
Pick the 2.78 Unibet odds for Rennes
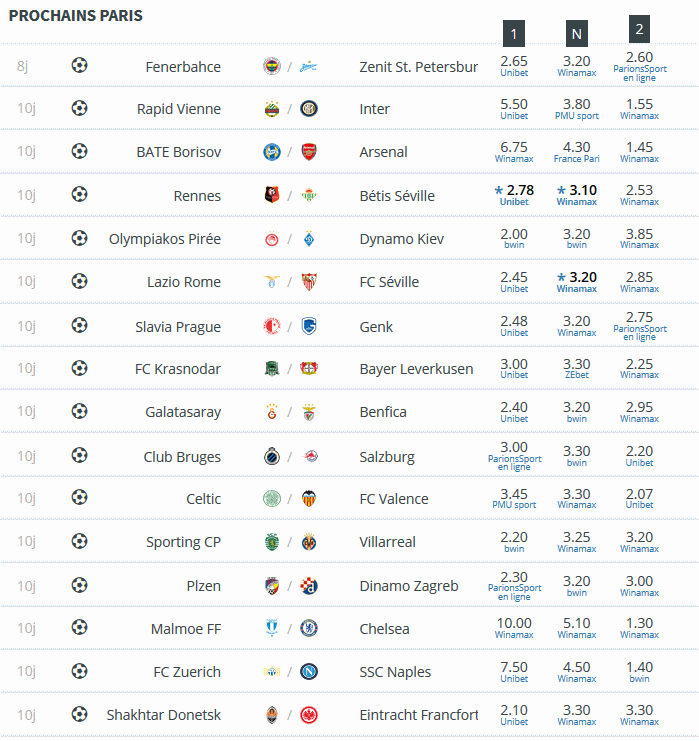click(514, 195)
